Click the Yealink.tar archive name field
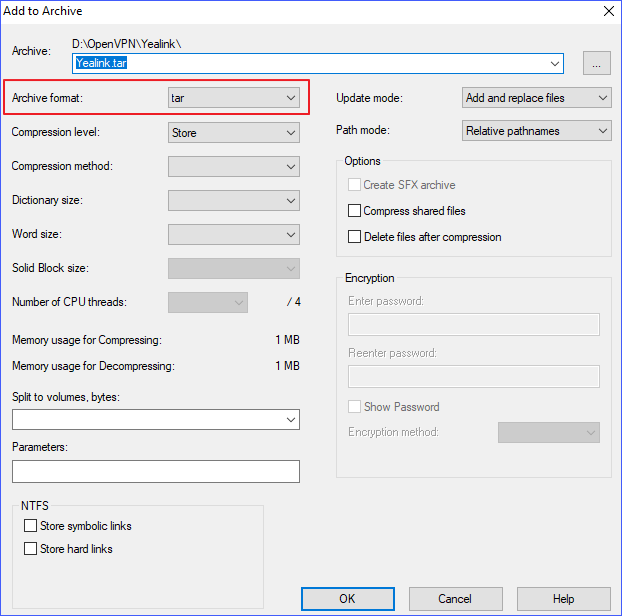Image resolution: width=622 pixels, height=616 pixels. (310, 64)
